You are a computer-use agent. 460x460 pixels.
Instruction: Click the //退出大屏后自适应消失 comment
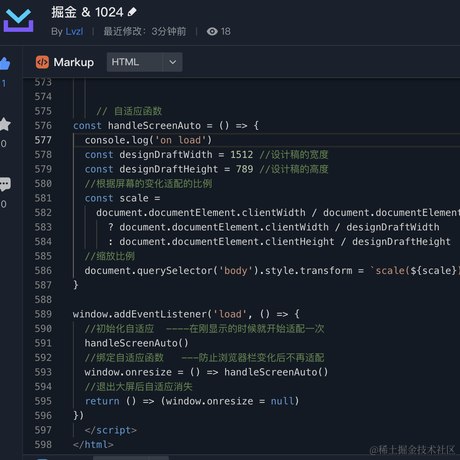point(139,387)
